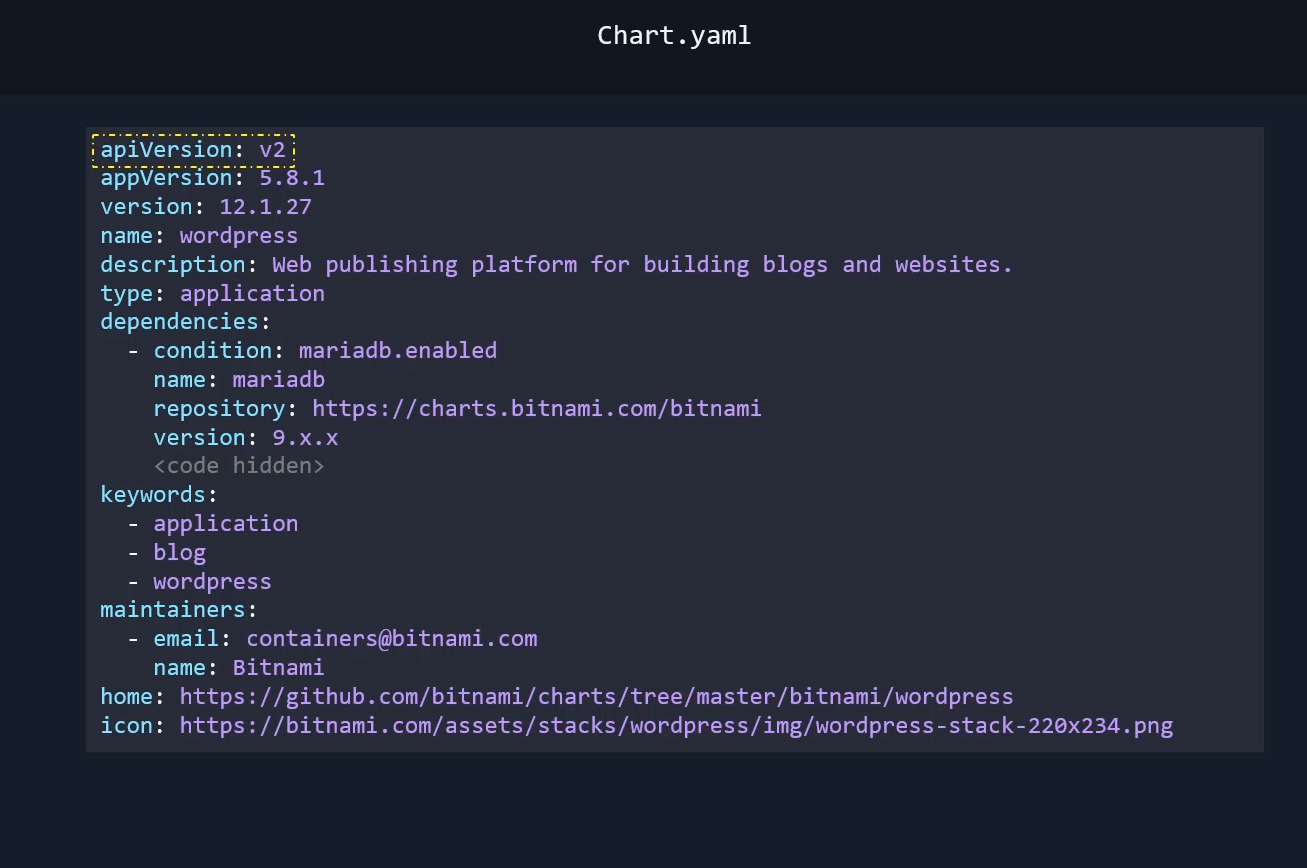
Task: Select the "mariadb" dependency name value
Action: click(x=279, y=380)
